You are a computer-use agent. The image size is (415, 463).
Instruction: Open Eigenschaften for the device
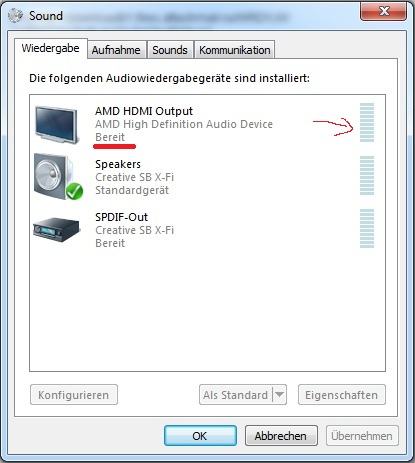(342, 395)
